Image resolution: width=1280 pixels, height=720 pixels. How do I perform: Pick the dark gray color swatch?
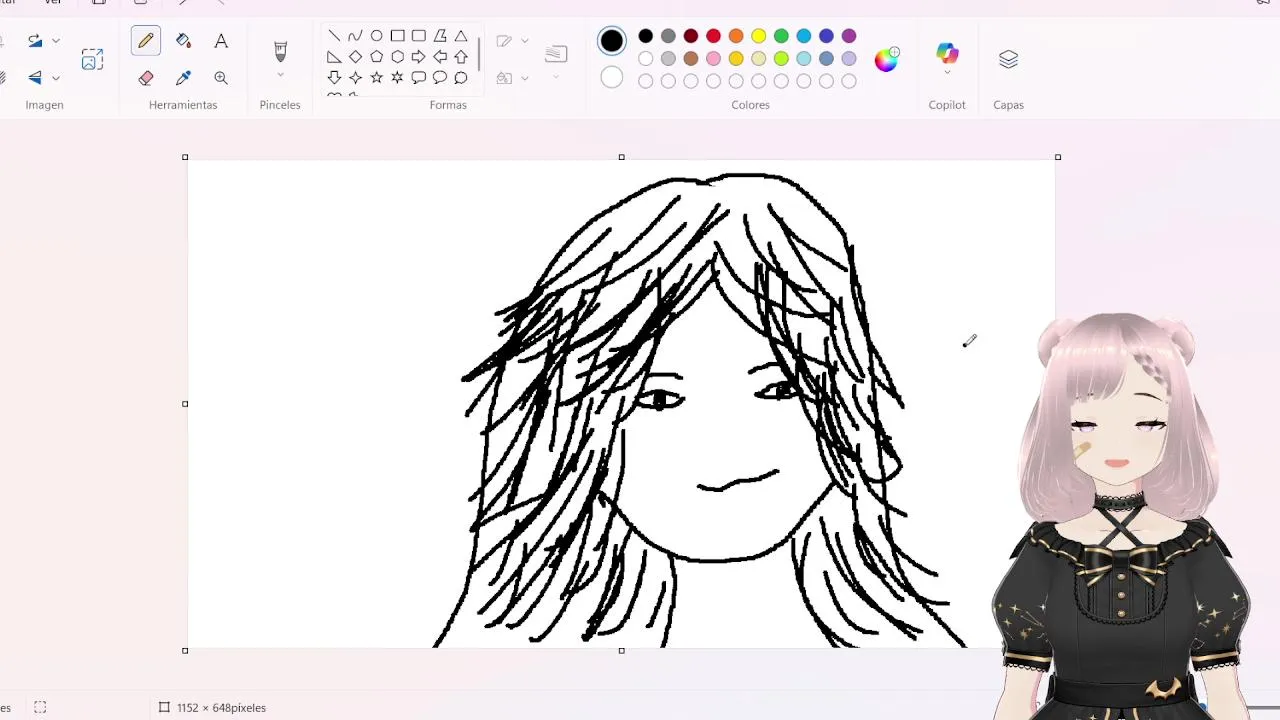coord(668,36)
